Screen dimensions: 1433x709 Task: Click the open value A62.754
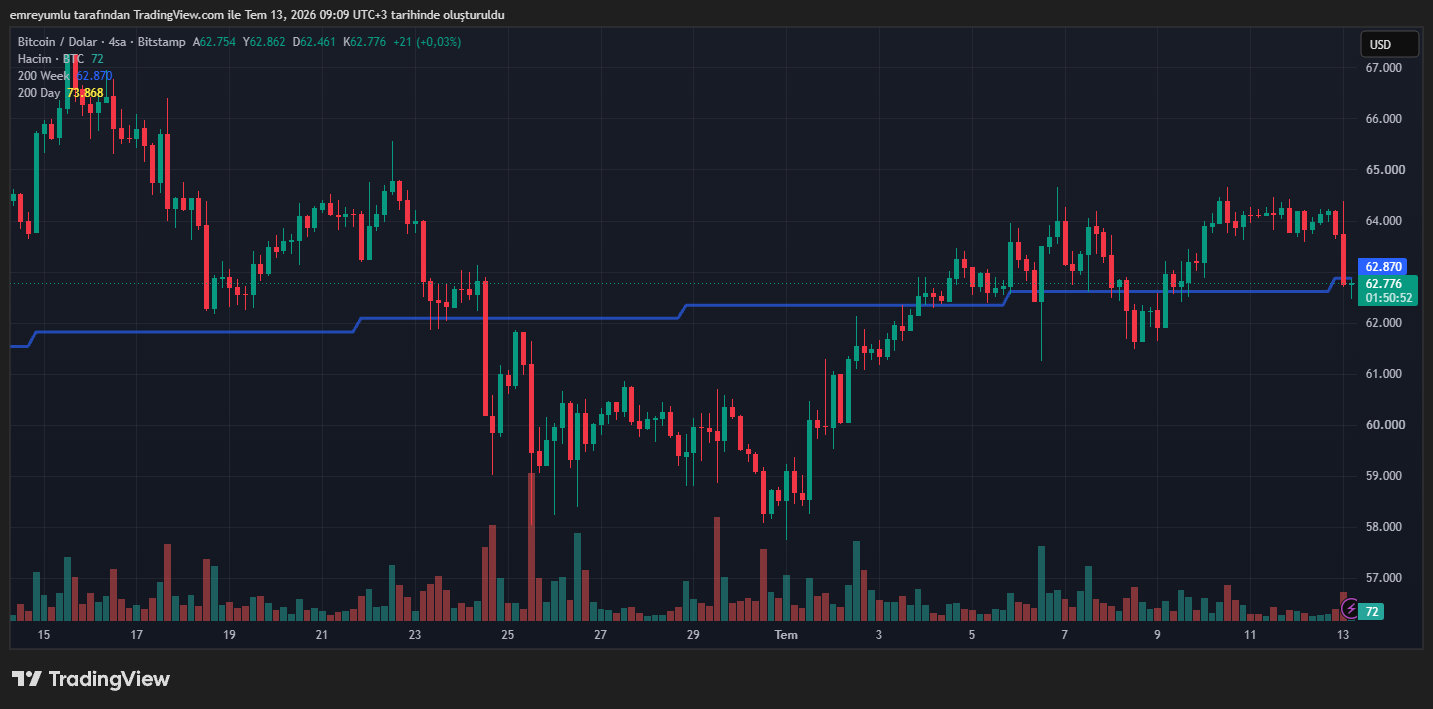coord(215,42)
